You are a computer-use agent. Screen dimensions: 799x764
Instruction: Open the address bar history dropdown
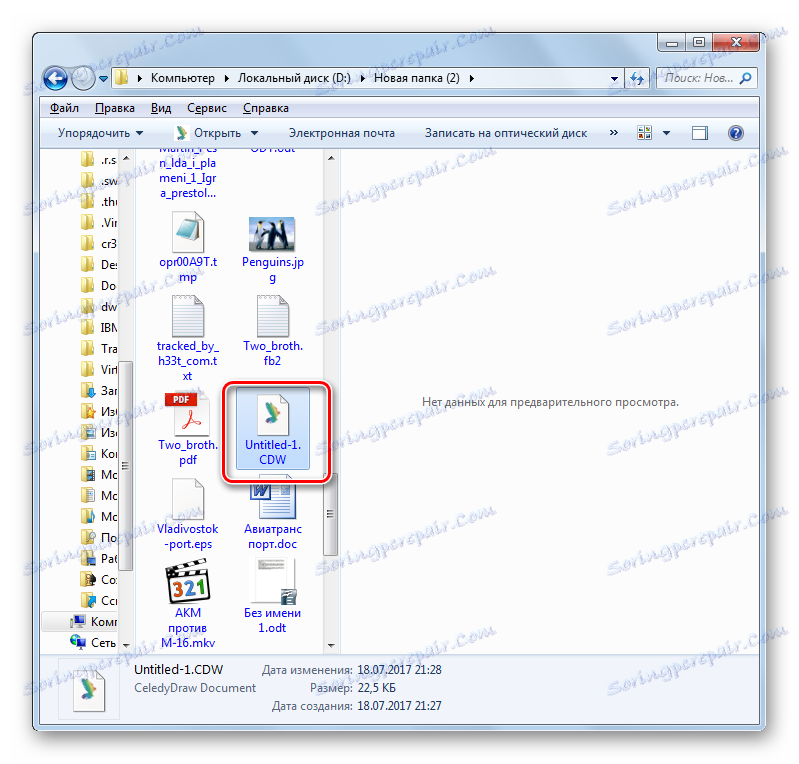[614, 78]
